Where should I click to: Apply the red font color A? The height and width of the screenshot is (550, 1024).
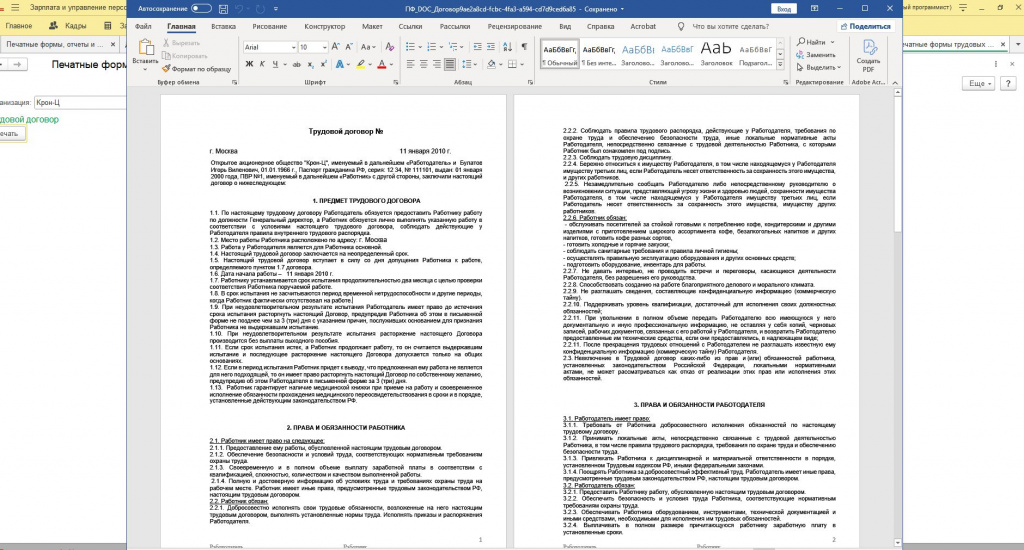click(381, 64)
